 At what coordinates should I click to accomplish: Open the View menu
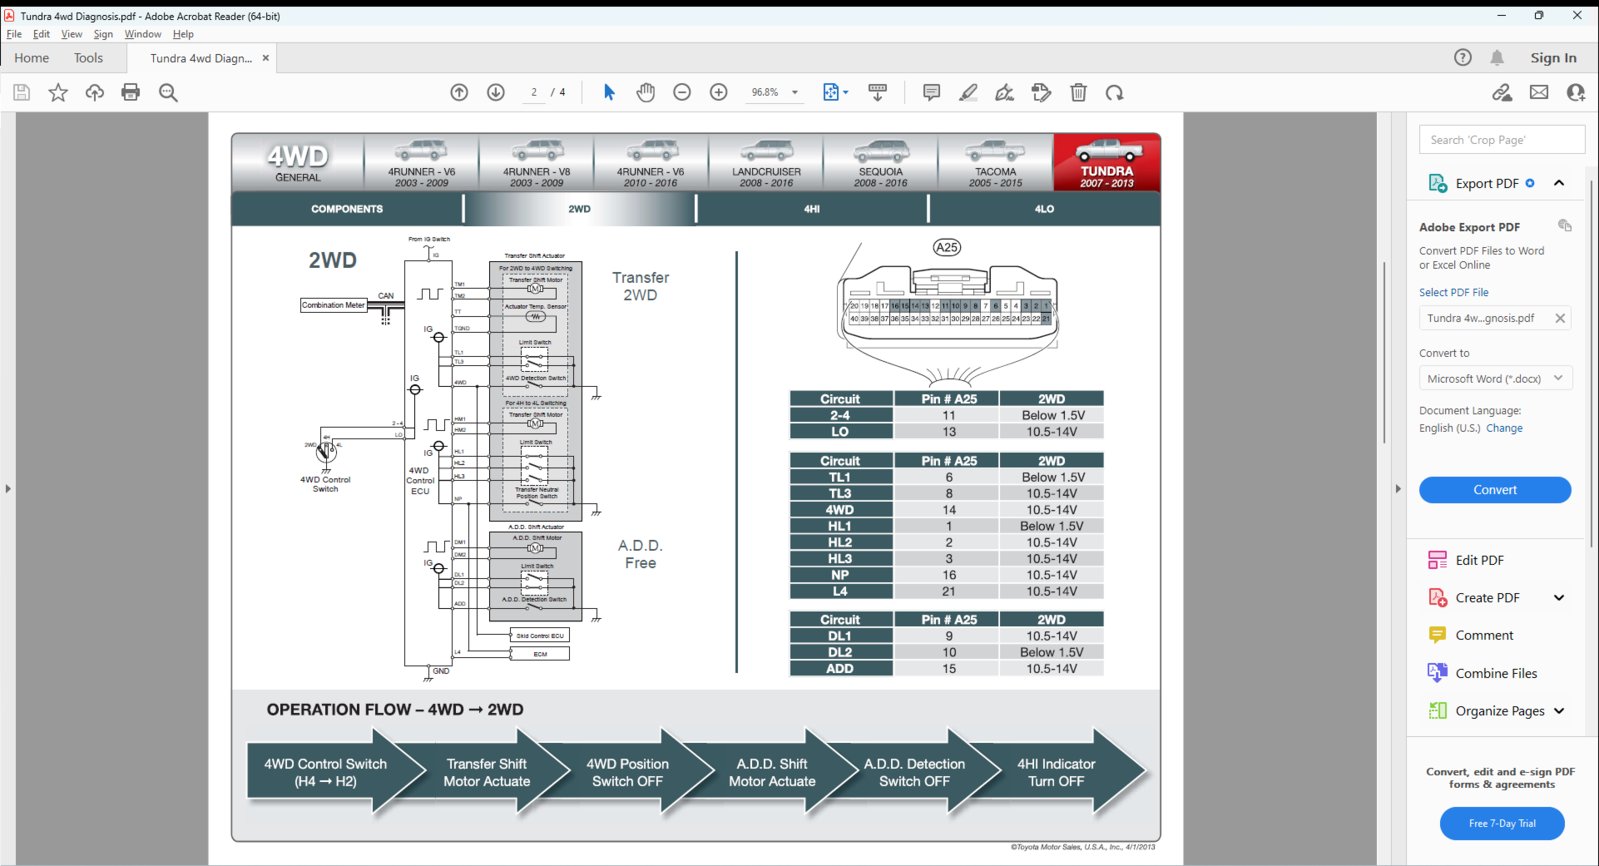72,34
